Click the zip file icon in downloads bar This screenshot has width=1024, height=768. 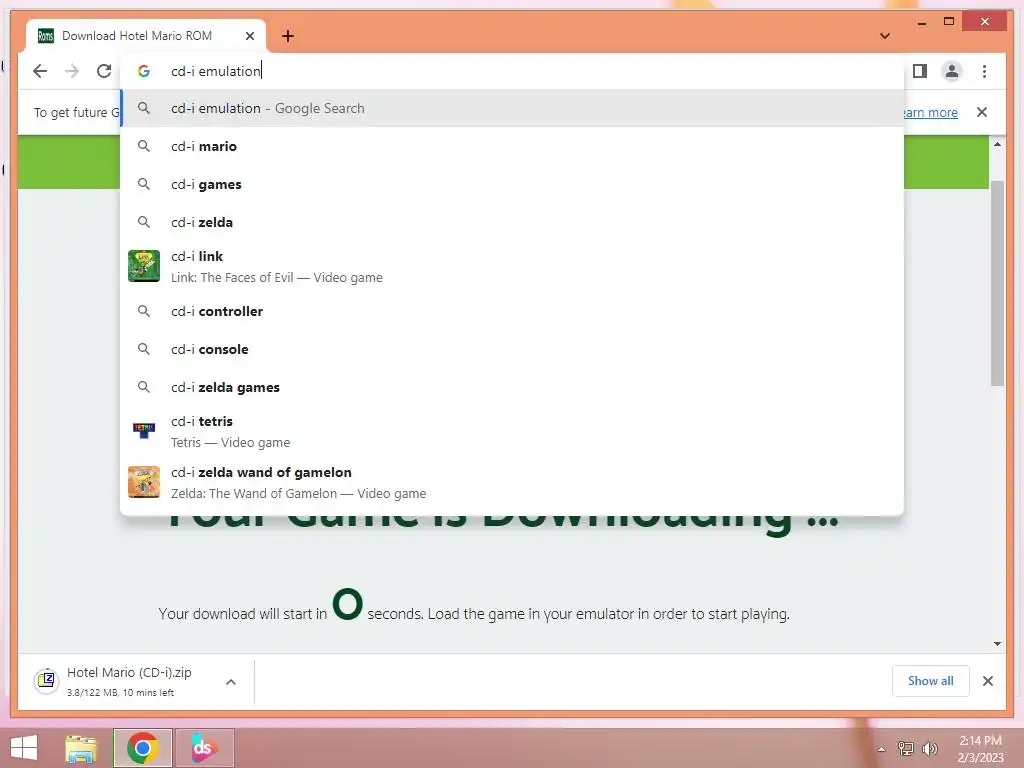(x=46, y=681)
